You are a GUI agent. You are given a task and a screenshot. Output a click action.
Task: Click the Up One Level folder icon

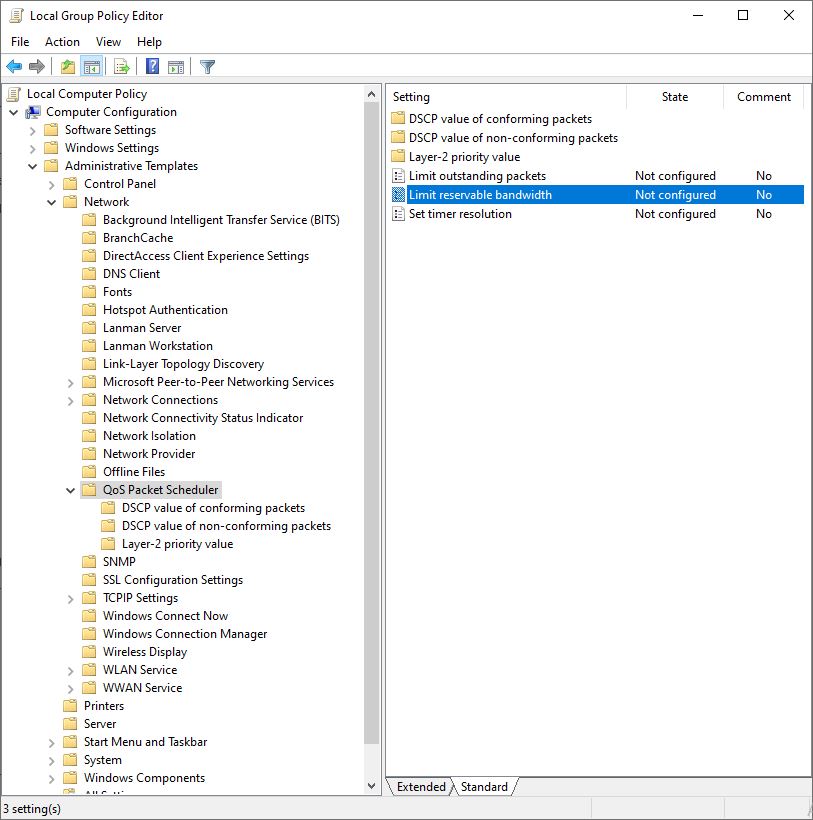click(x=67, y=67)
